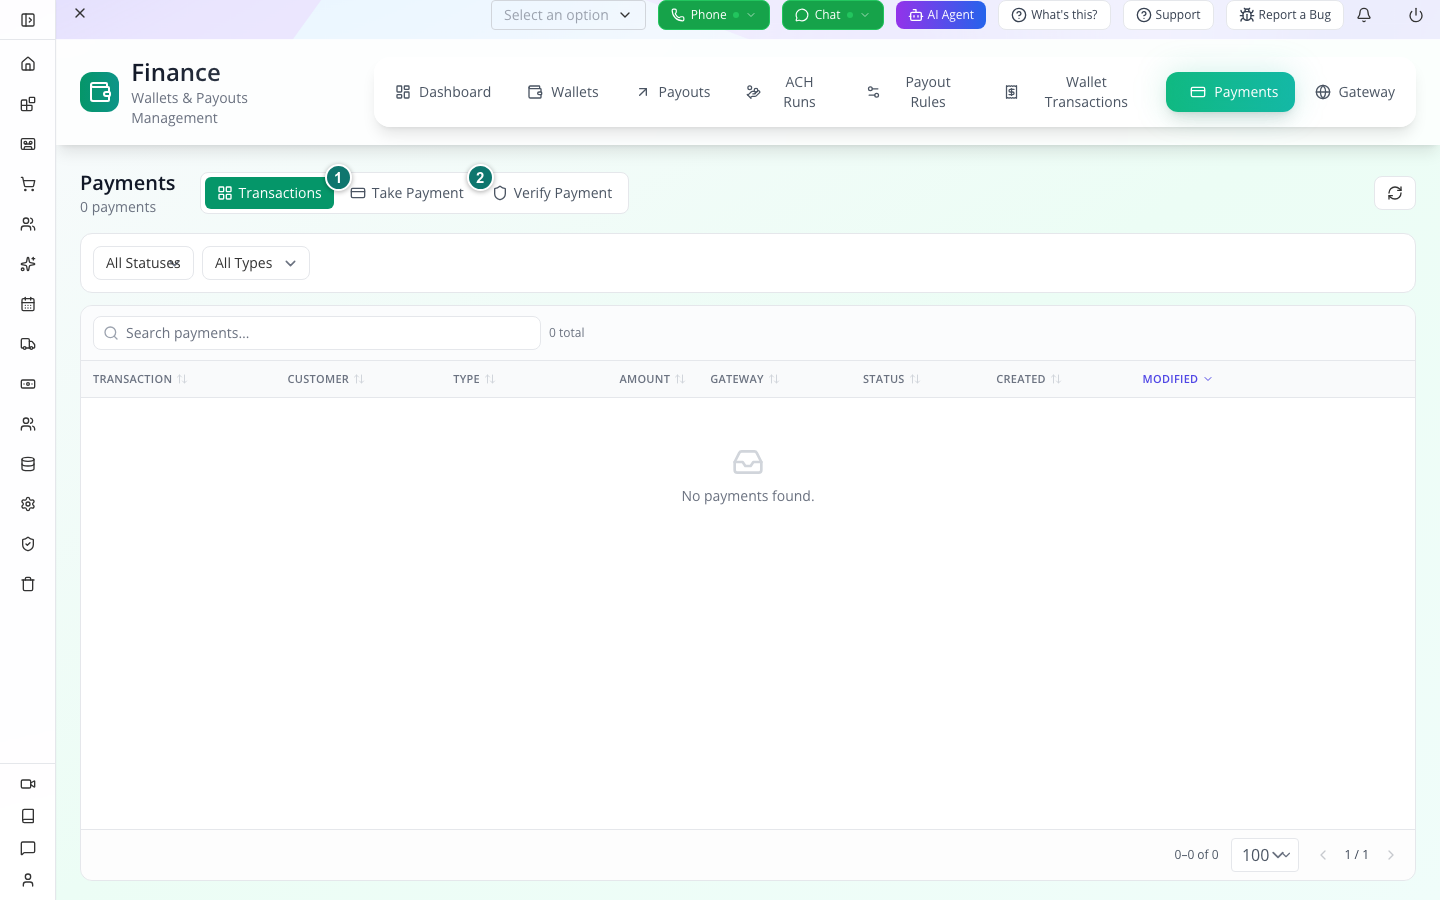Open the video camera sidebar icon

[28, 784]
